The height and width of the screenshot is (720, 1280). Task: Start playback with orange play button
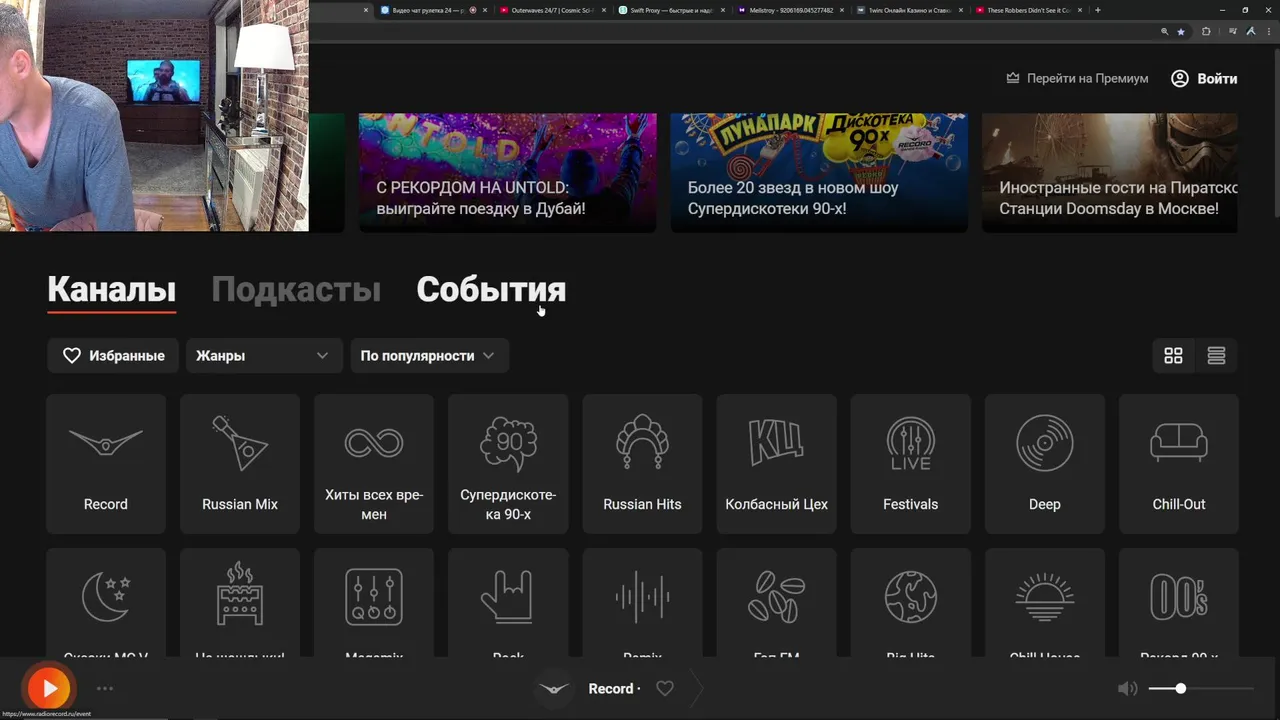click(49, 688)
